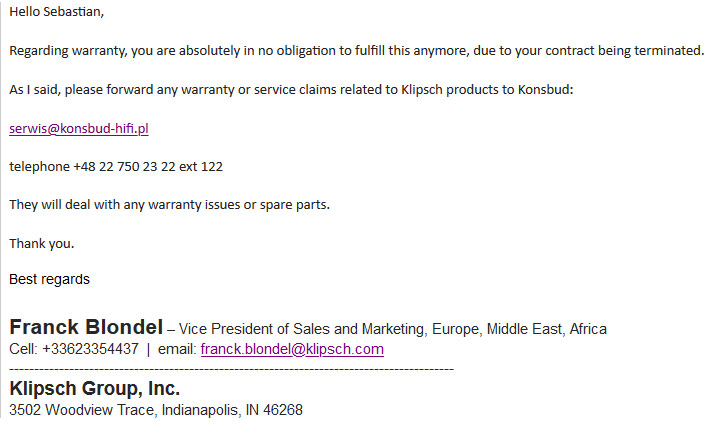Click the 'email:' label in the signature

click(177, 349)
